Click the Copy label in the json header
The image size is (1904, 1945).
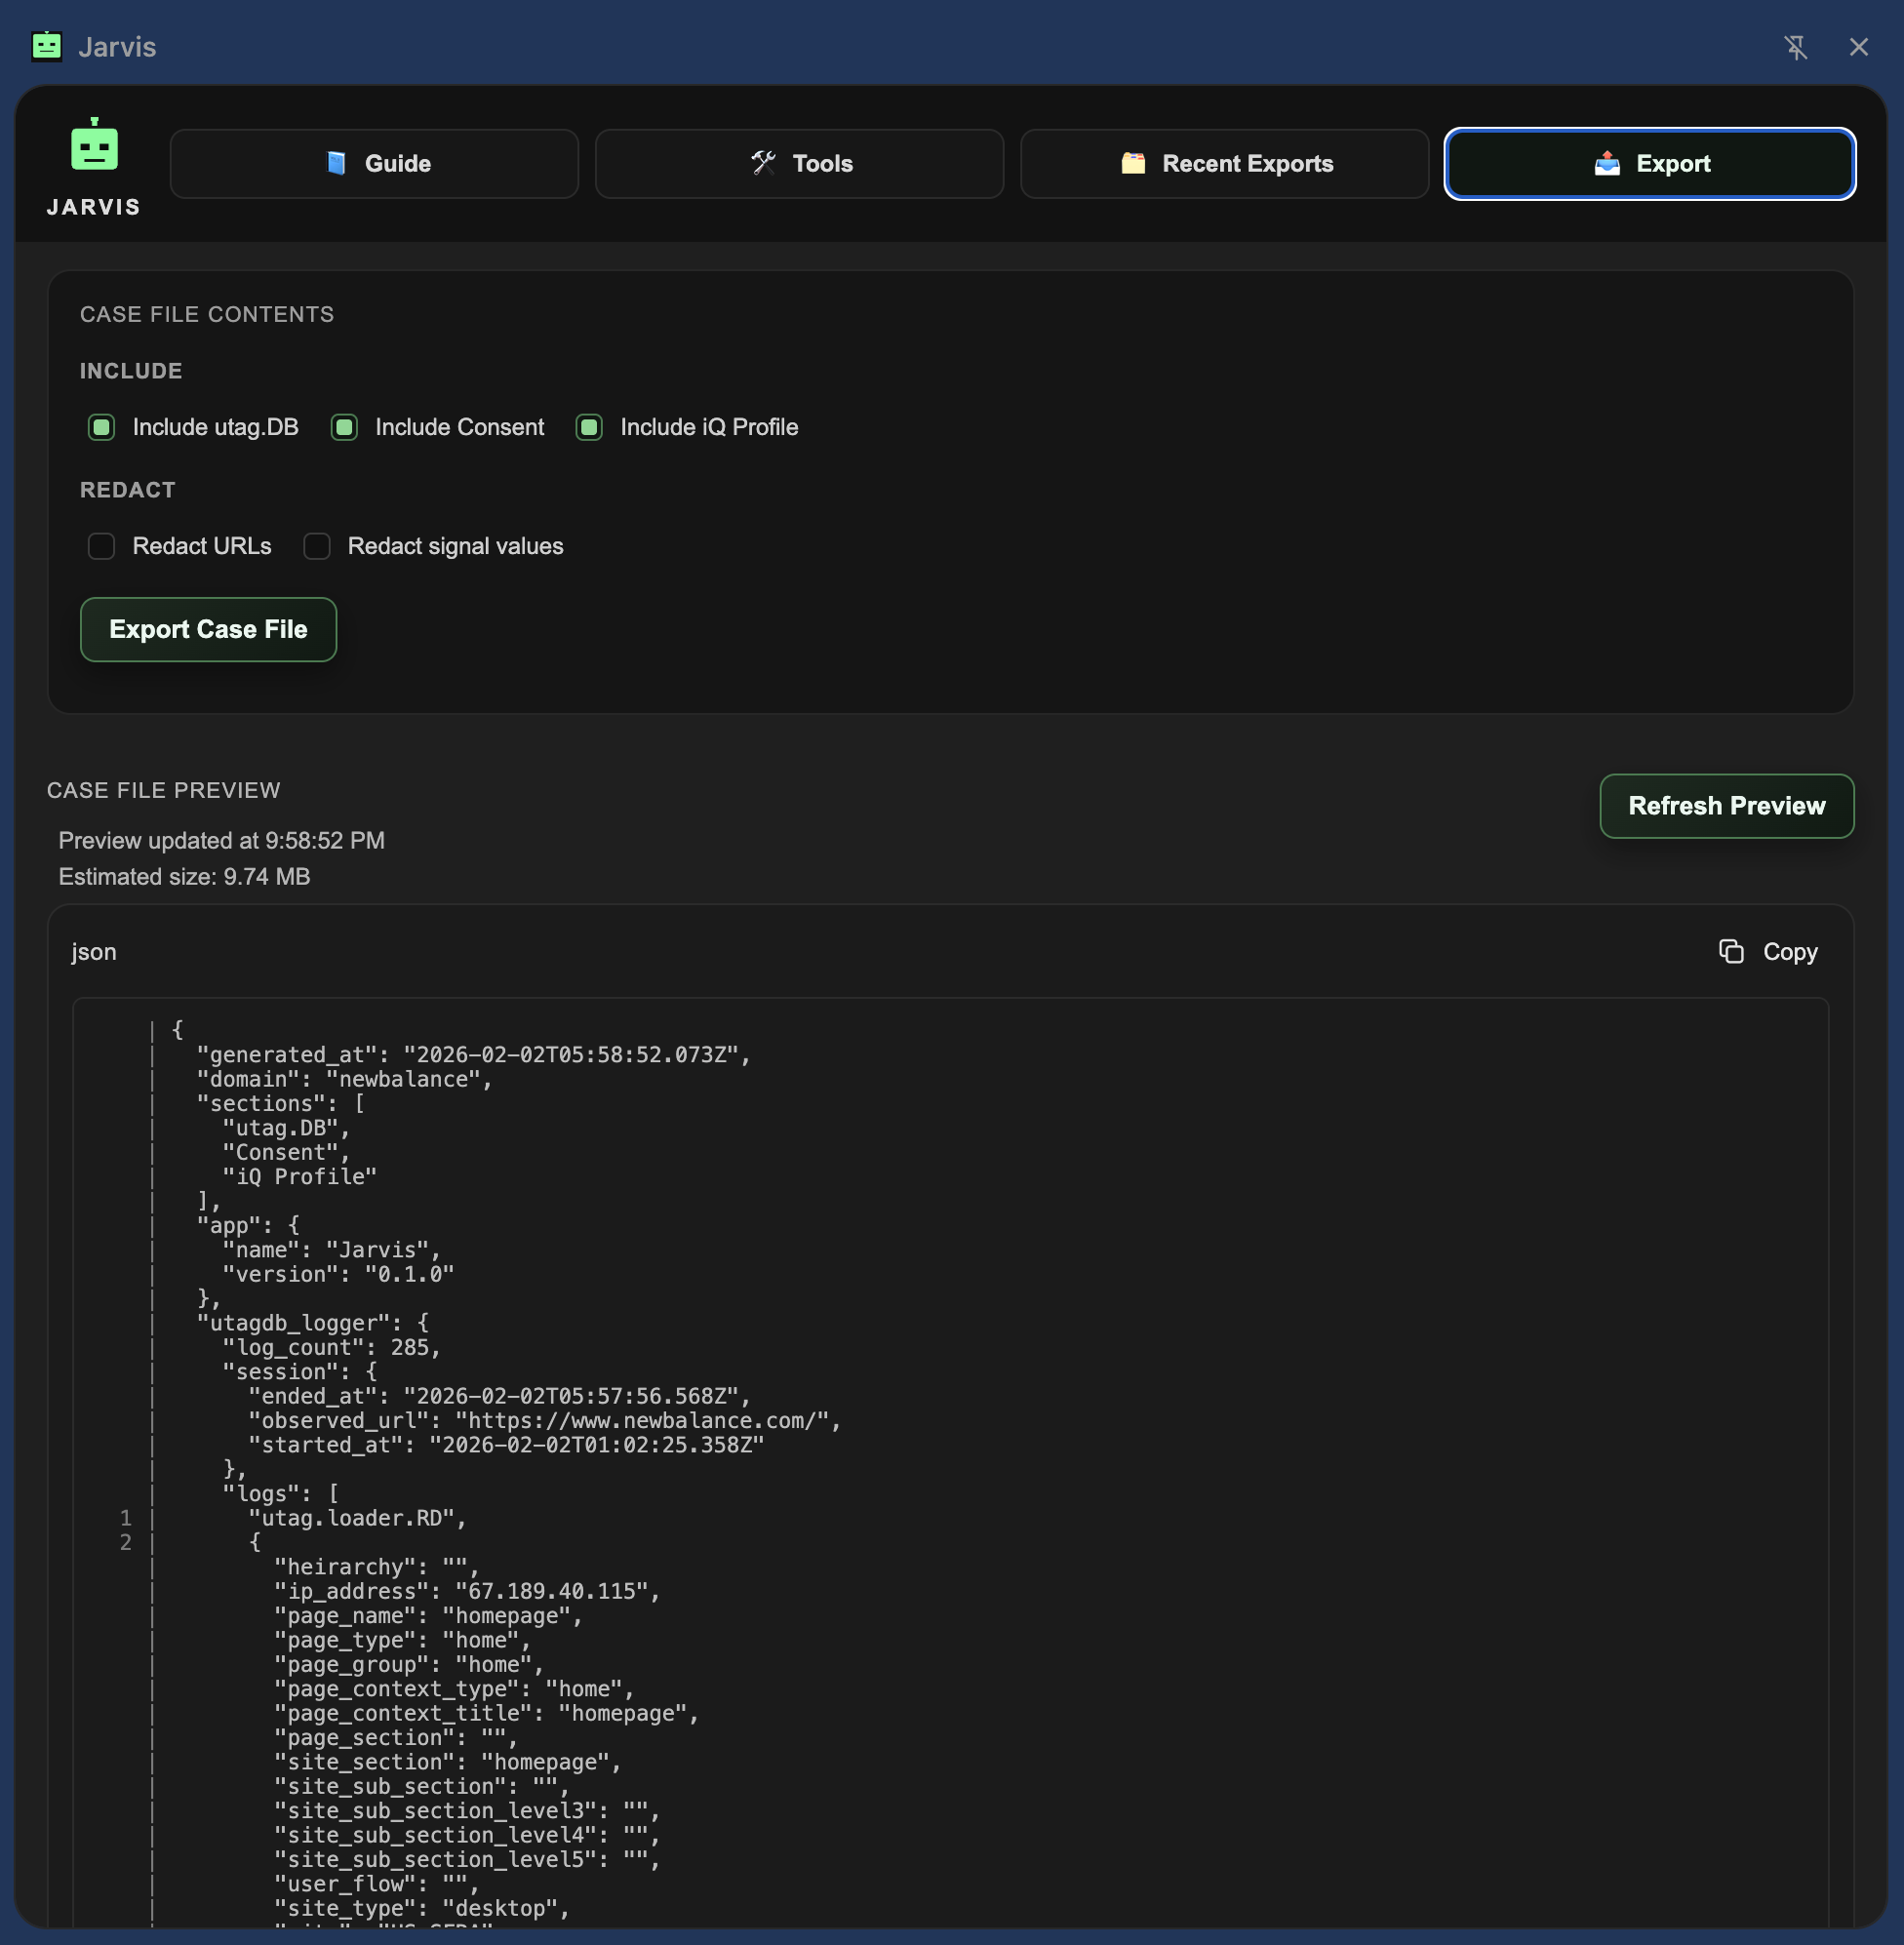tap(1789, 951)
